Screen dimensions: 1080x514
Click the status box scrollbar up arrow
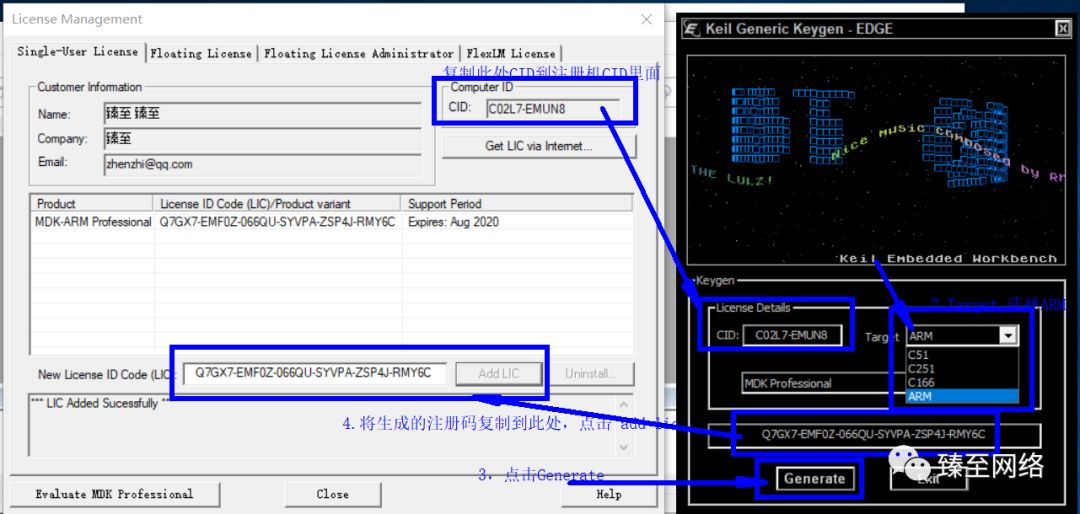[624, 404]
